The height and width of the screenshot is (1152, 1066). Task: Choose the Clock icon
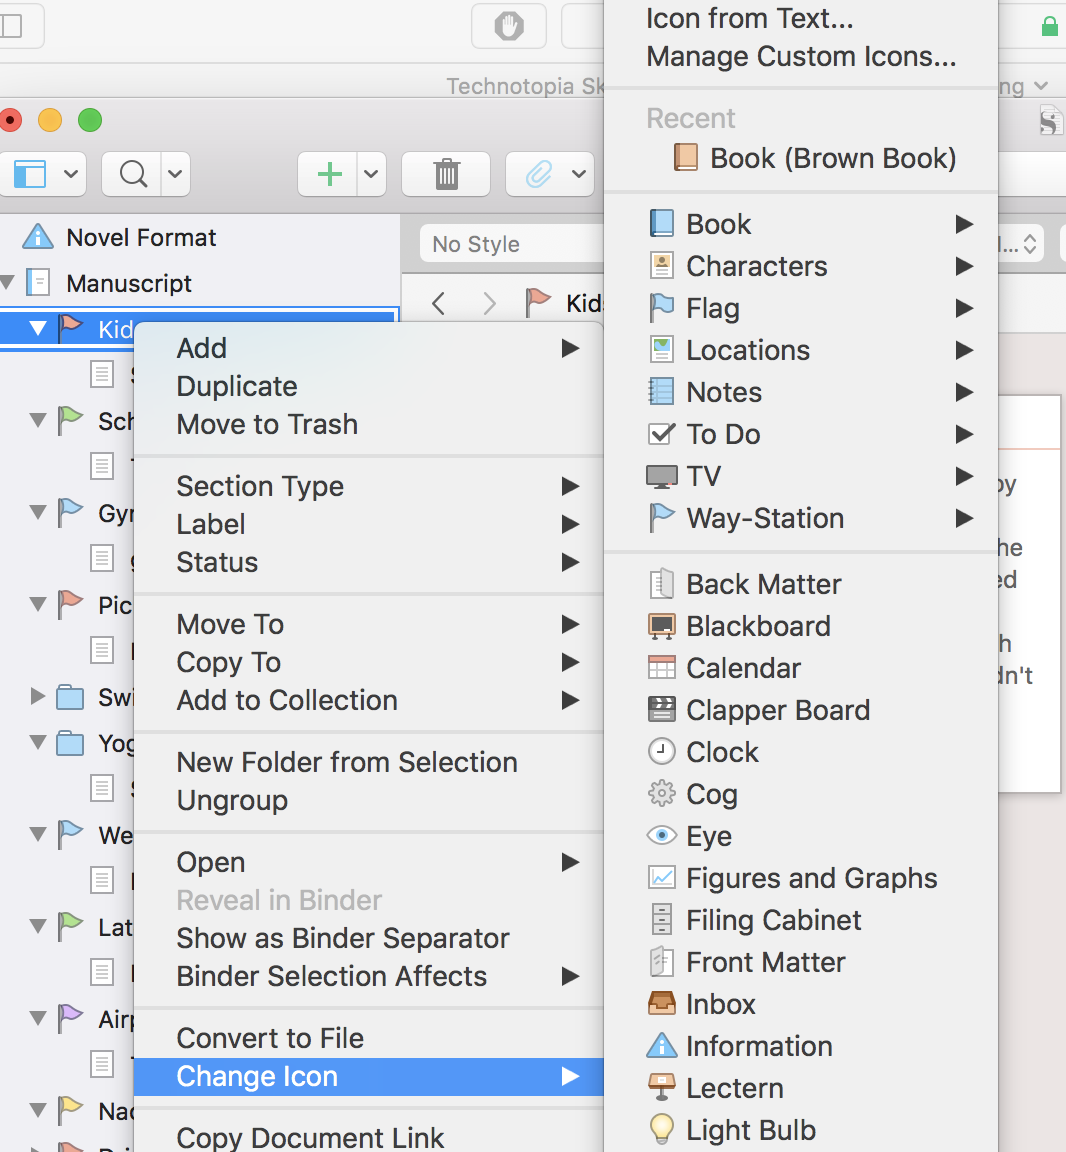[x=801, y=752]
